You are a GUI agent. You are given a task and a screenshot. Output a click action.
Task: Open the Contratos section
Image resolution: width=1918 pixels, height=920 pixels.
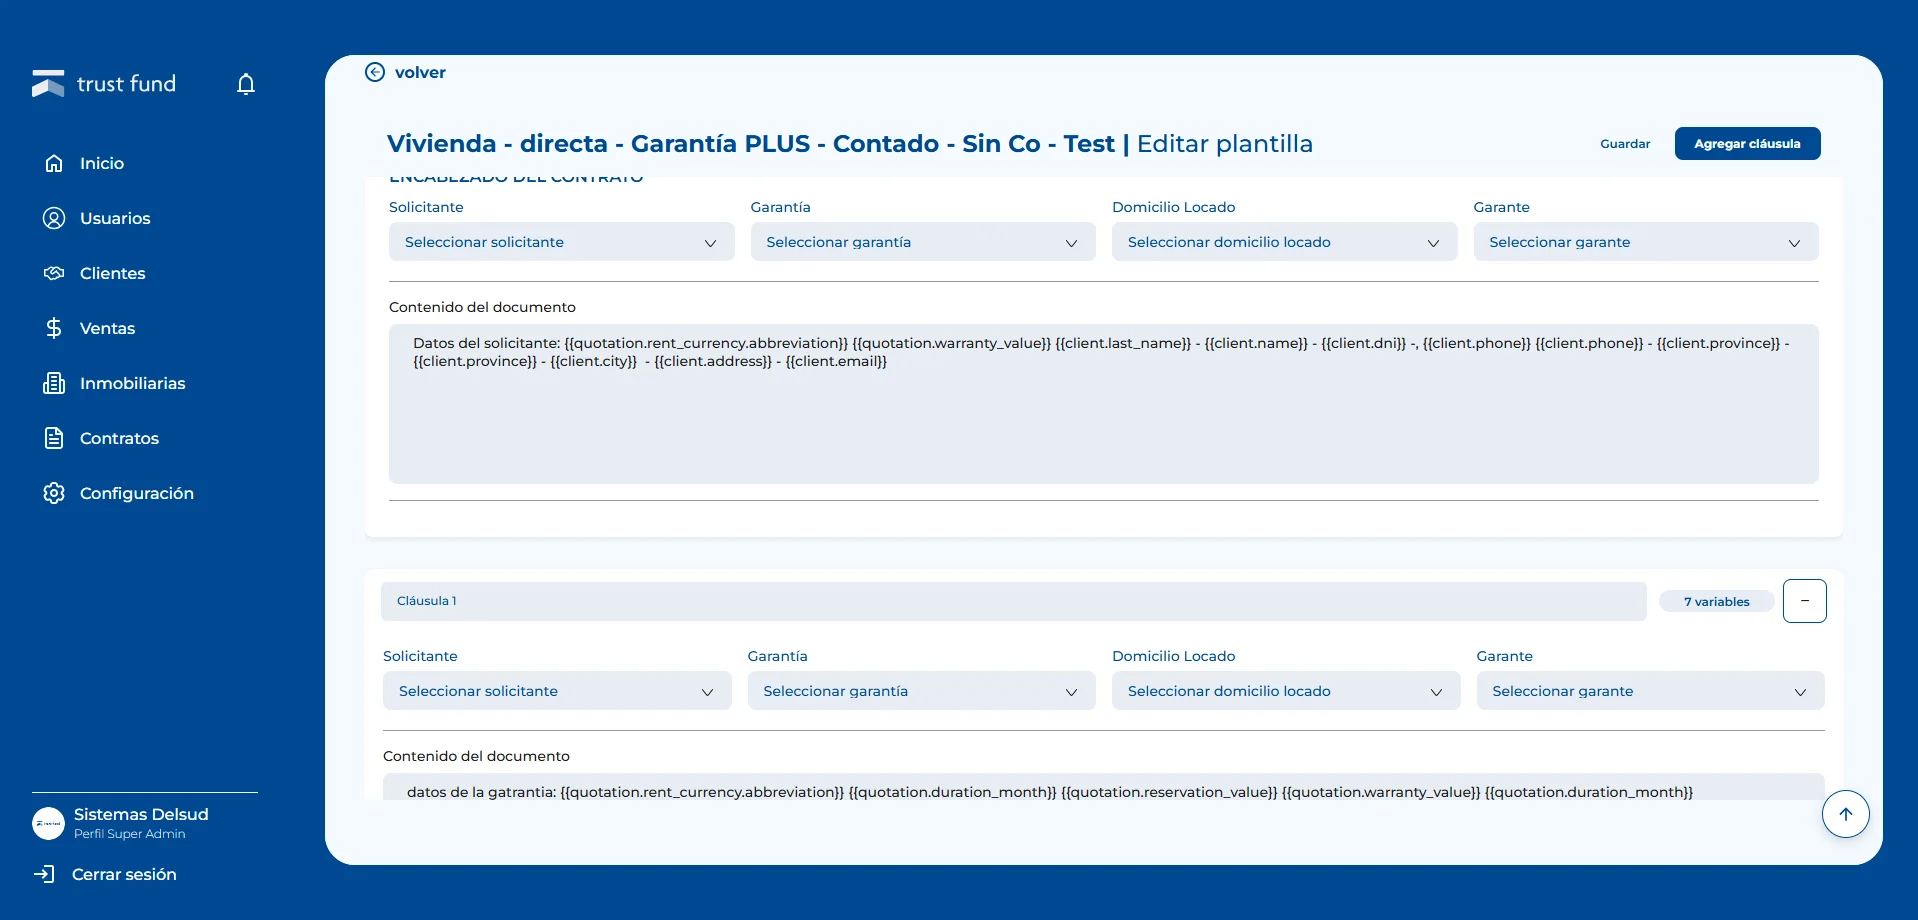pos(119,438)
